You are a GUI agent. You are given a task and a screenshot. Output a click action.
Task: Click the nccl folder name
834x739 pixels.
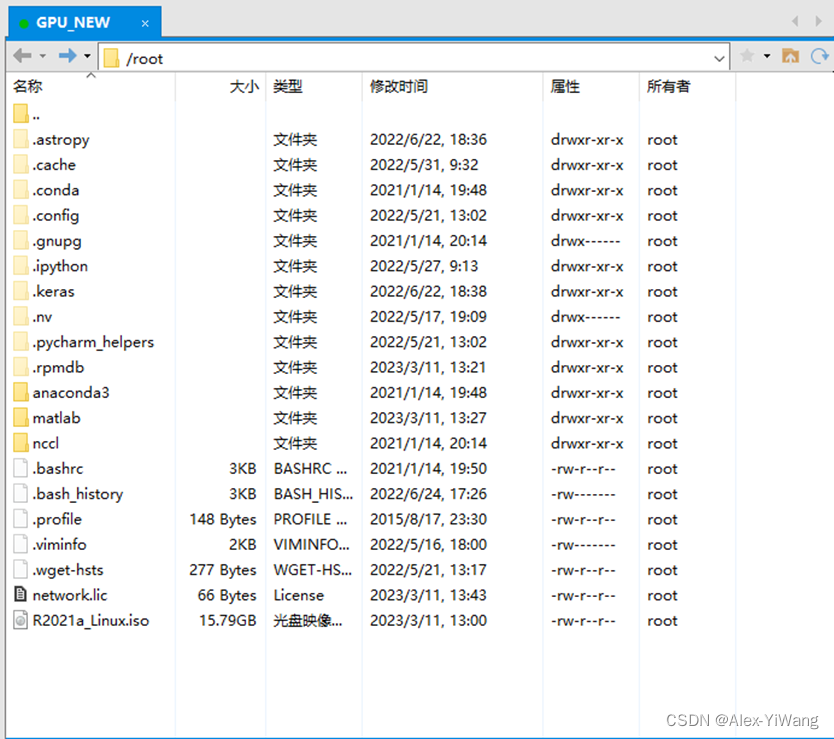tap(46, 443)
